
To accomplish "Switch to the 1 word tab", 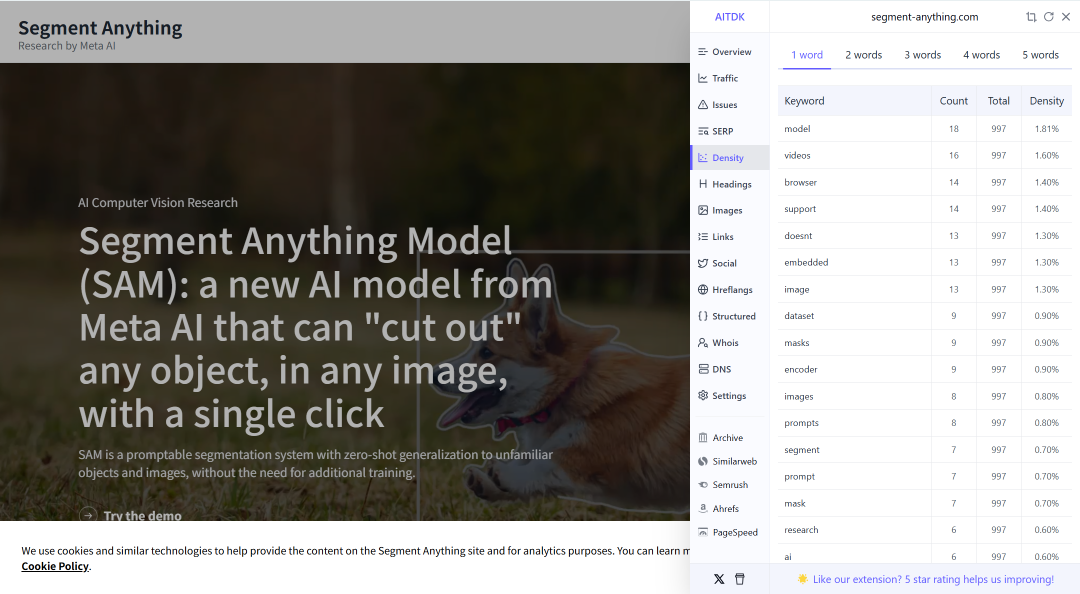I will tap(807, 55).
